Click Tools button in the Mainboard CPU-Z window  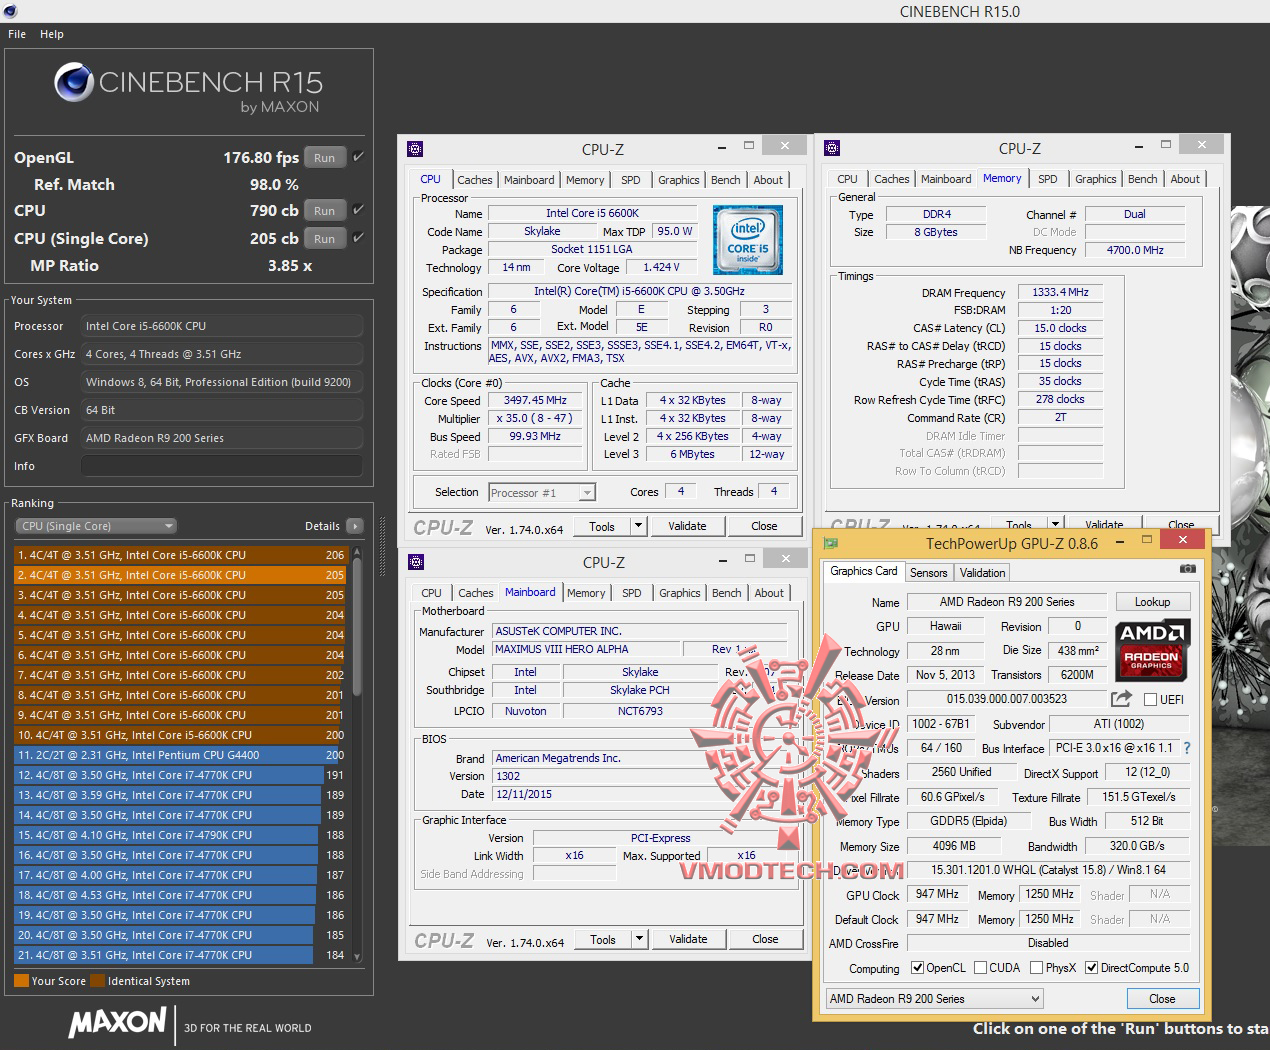click(603, 939)
